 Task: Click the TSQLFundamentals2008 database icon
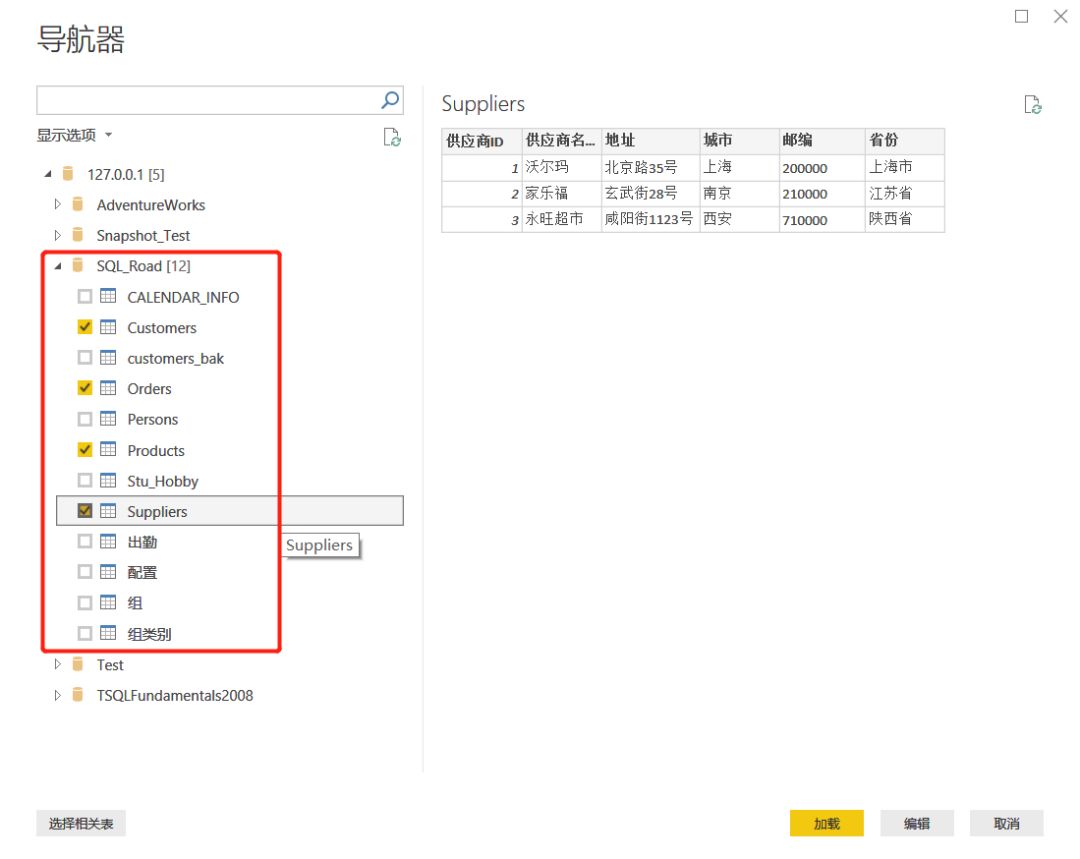(78, 695)
